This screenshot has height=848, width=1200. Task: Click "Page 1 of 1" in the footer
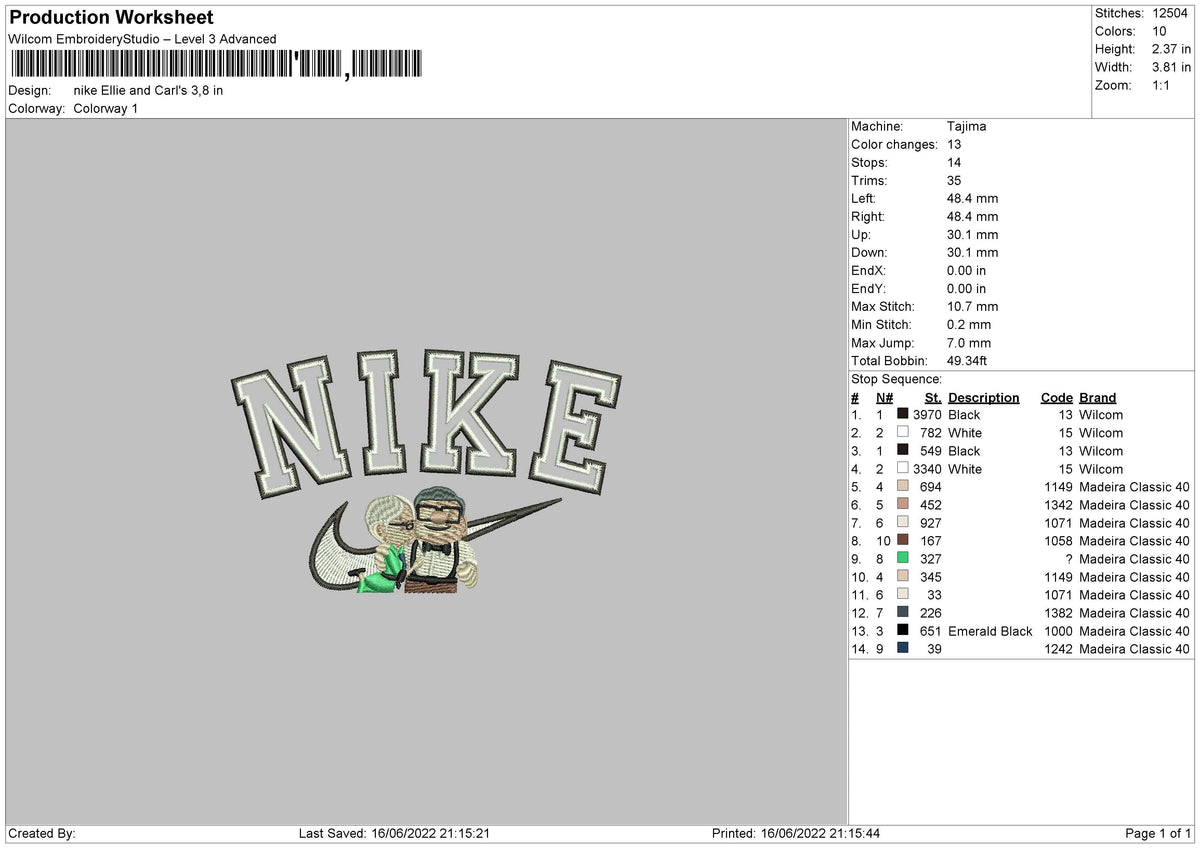click(x=1158, y=833)
